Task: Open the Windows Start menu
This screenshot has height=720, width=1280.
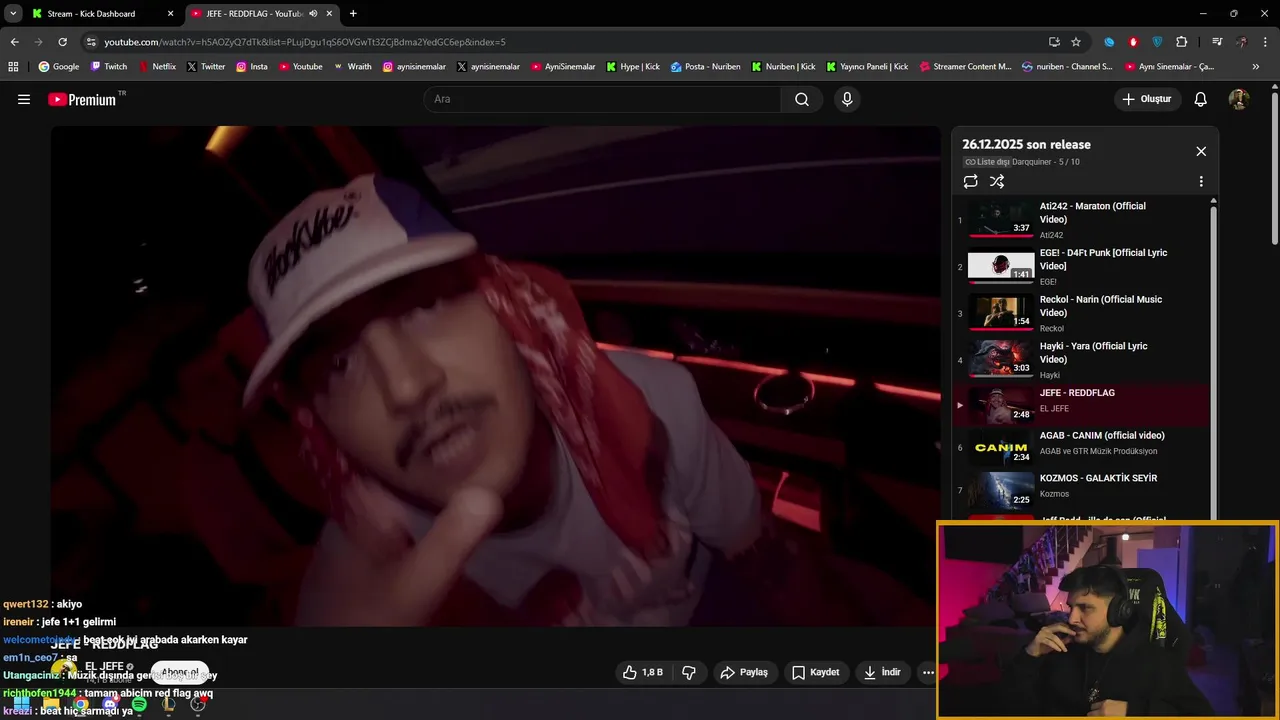Action: tap(22, 705)
